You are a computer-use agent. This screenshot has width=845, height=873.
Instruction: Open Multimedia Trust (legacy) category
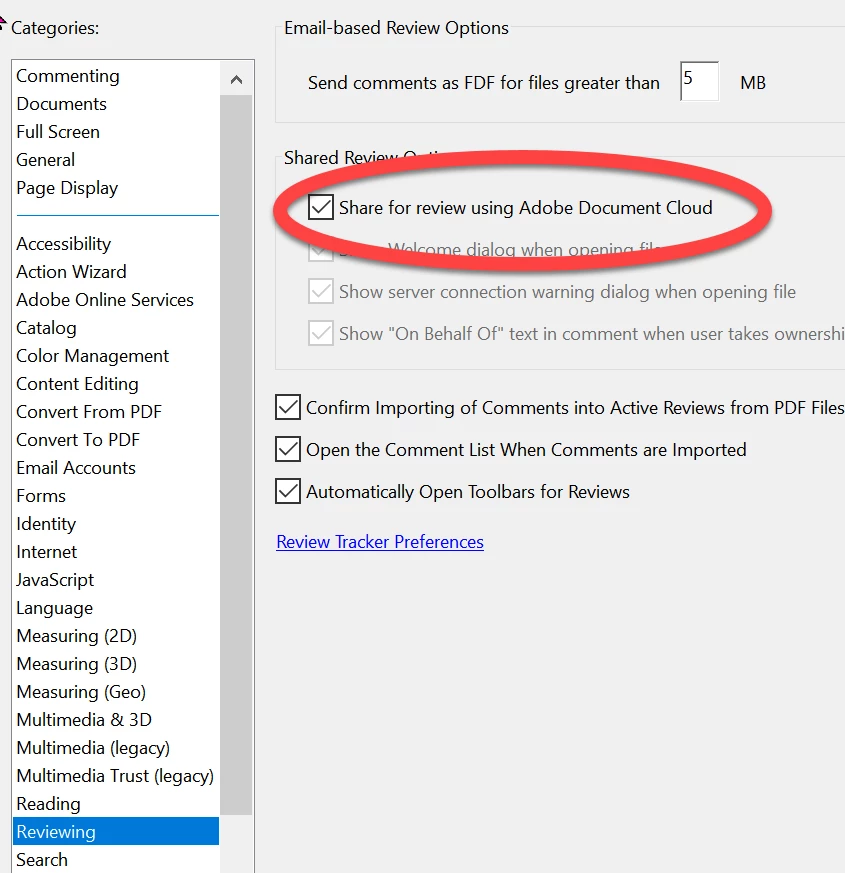coord(115,776)
